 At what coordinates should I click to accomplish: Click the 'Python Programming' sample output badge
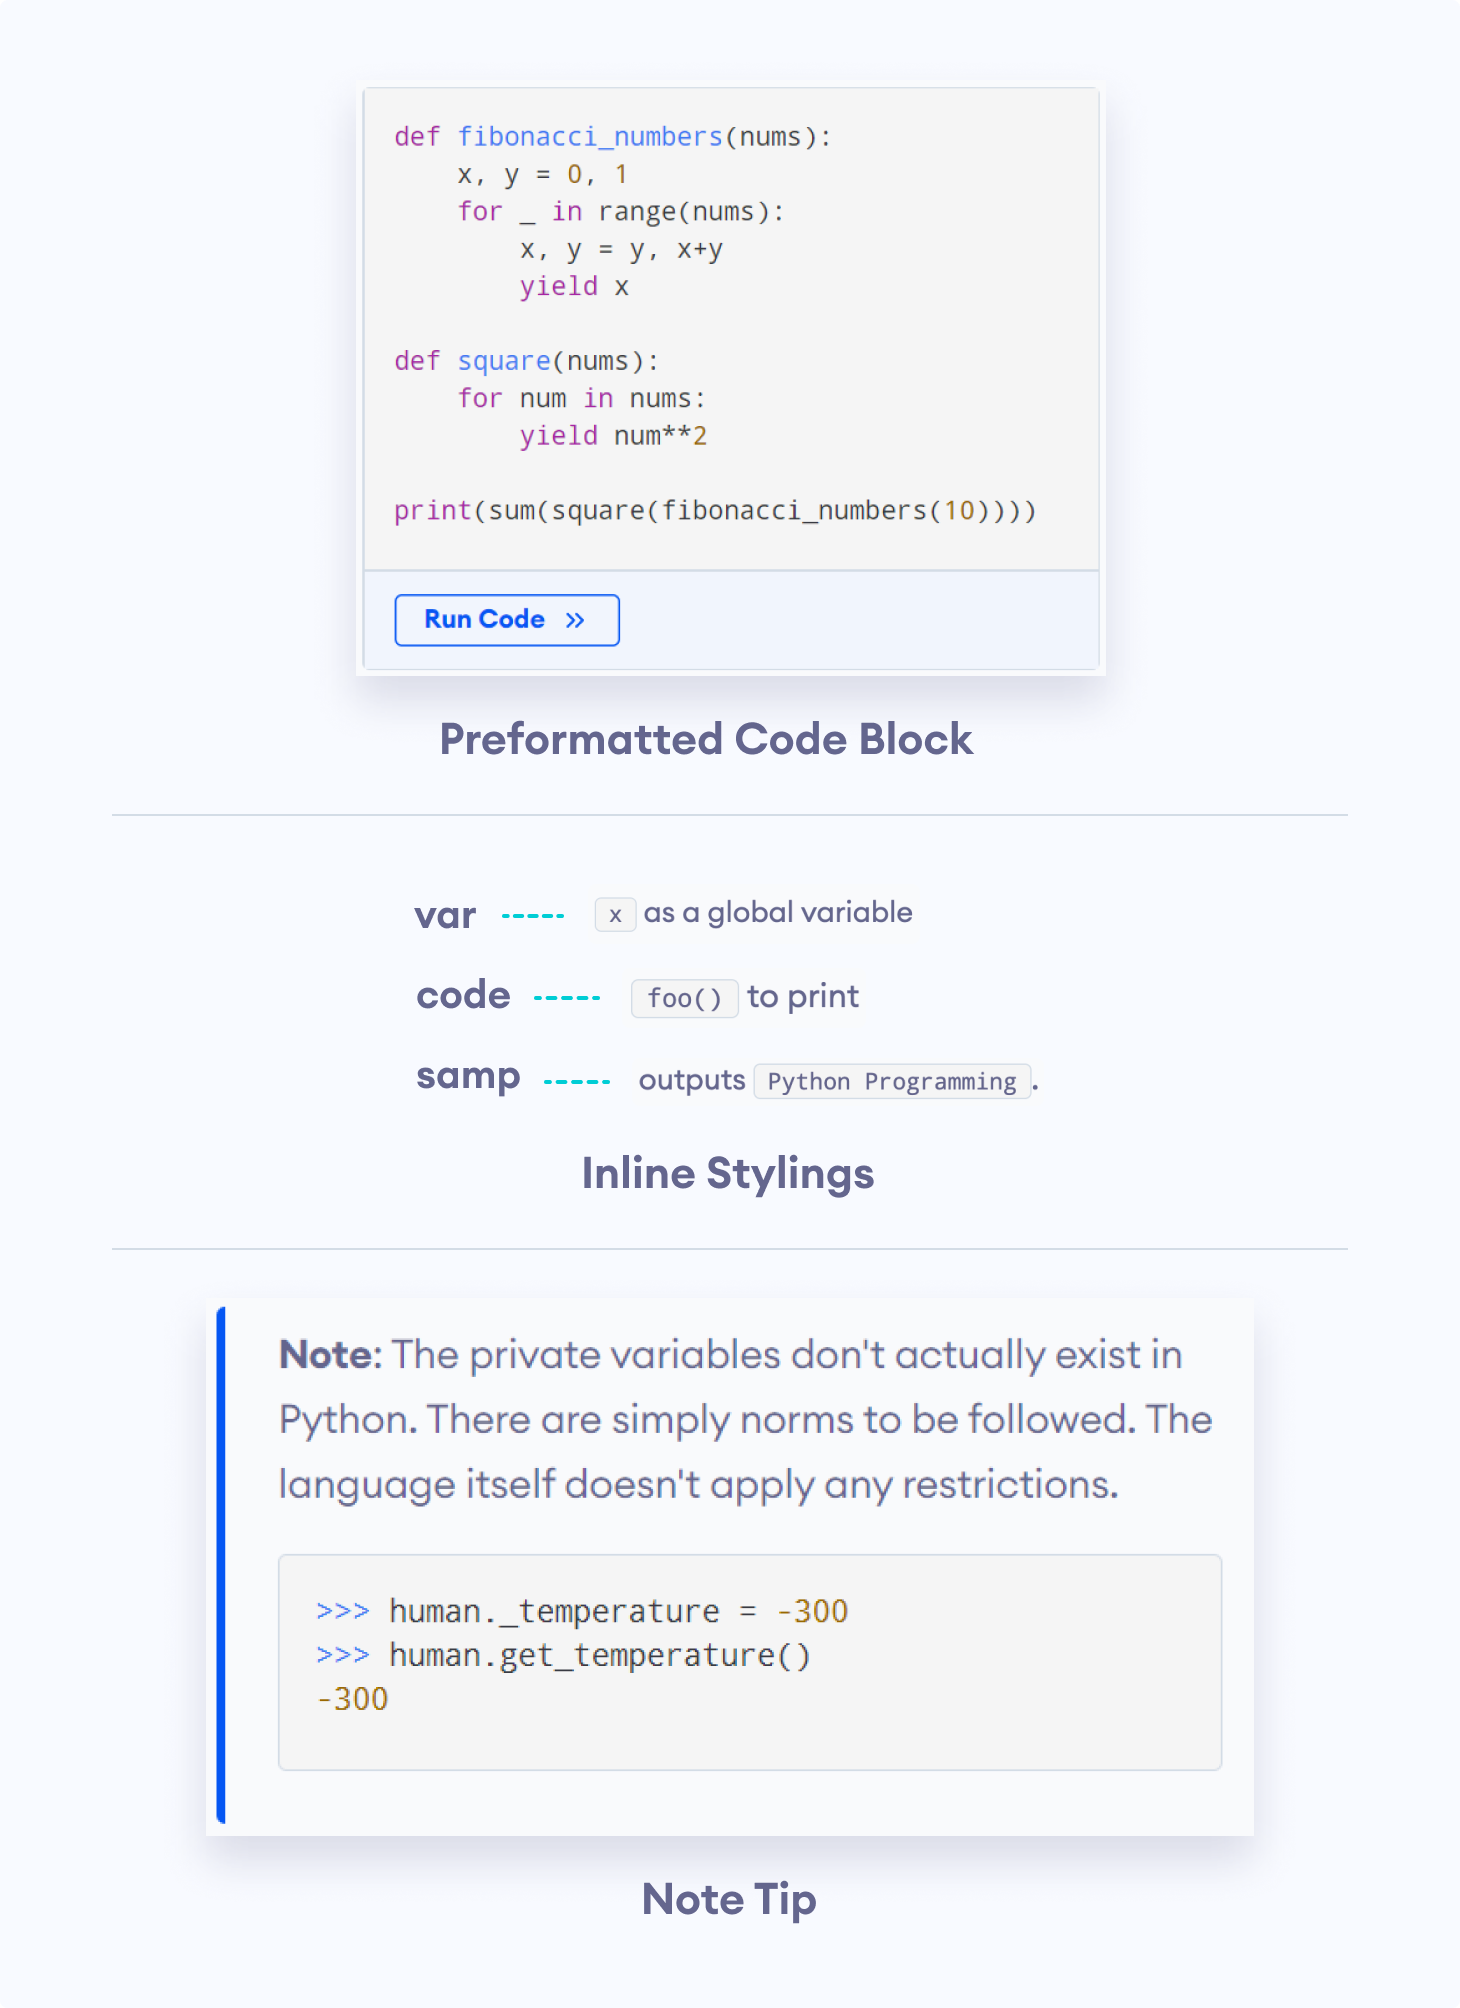coord(892,1081)
